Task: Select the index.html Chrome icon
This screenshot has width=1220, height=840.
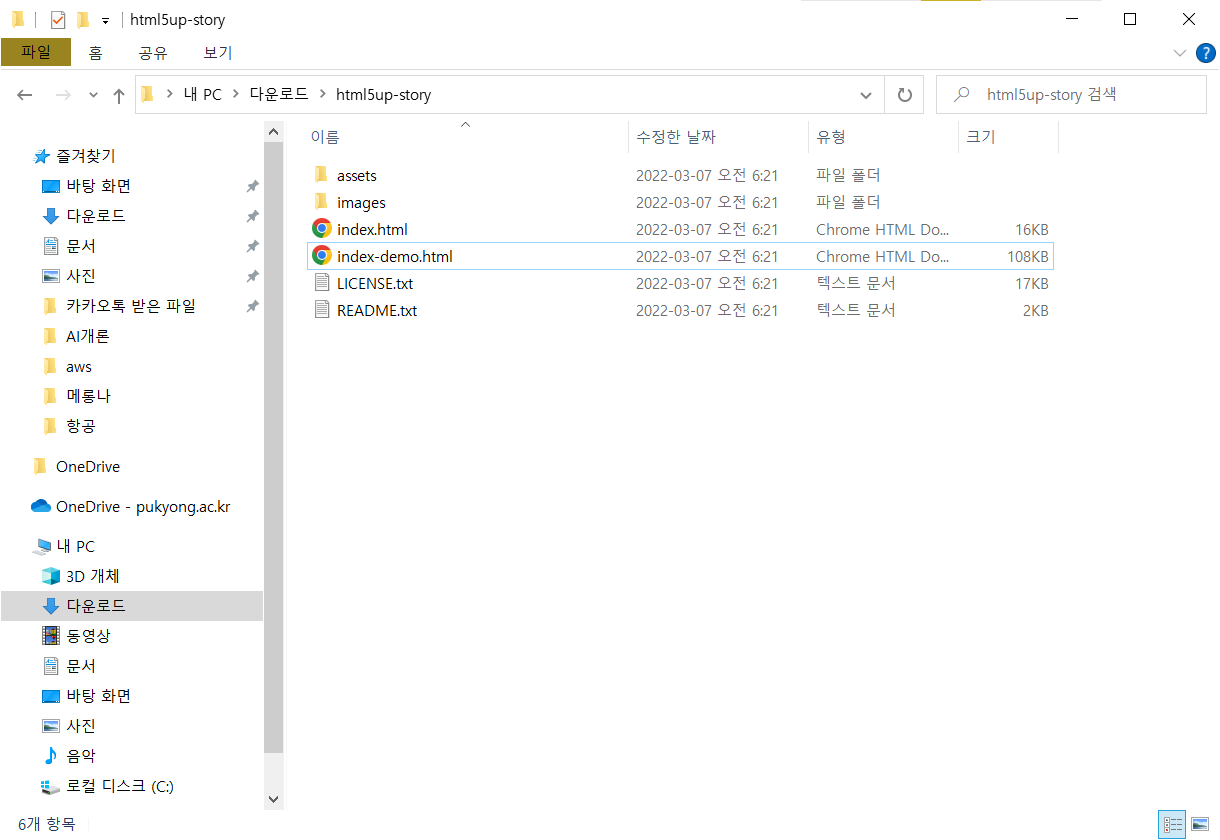Action: coord(322,229)
